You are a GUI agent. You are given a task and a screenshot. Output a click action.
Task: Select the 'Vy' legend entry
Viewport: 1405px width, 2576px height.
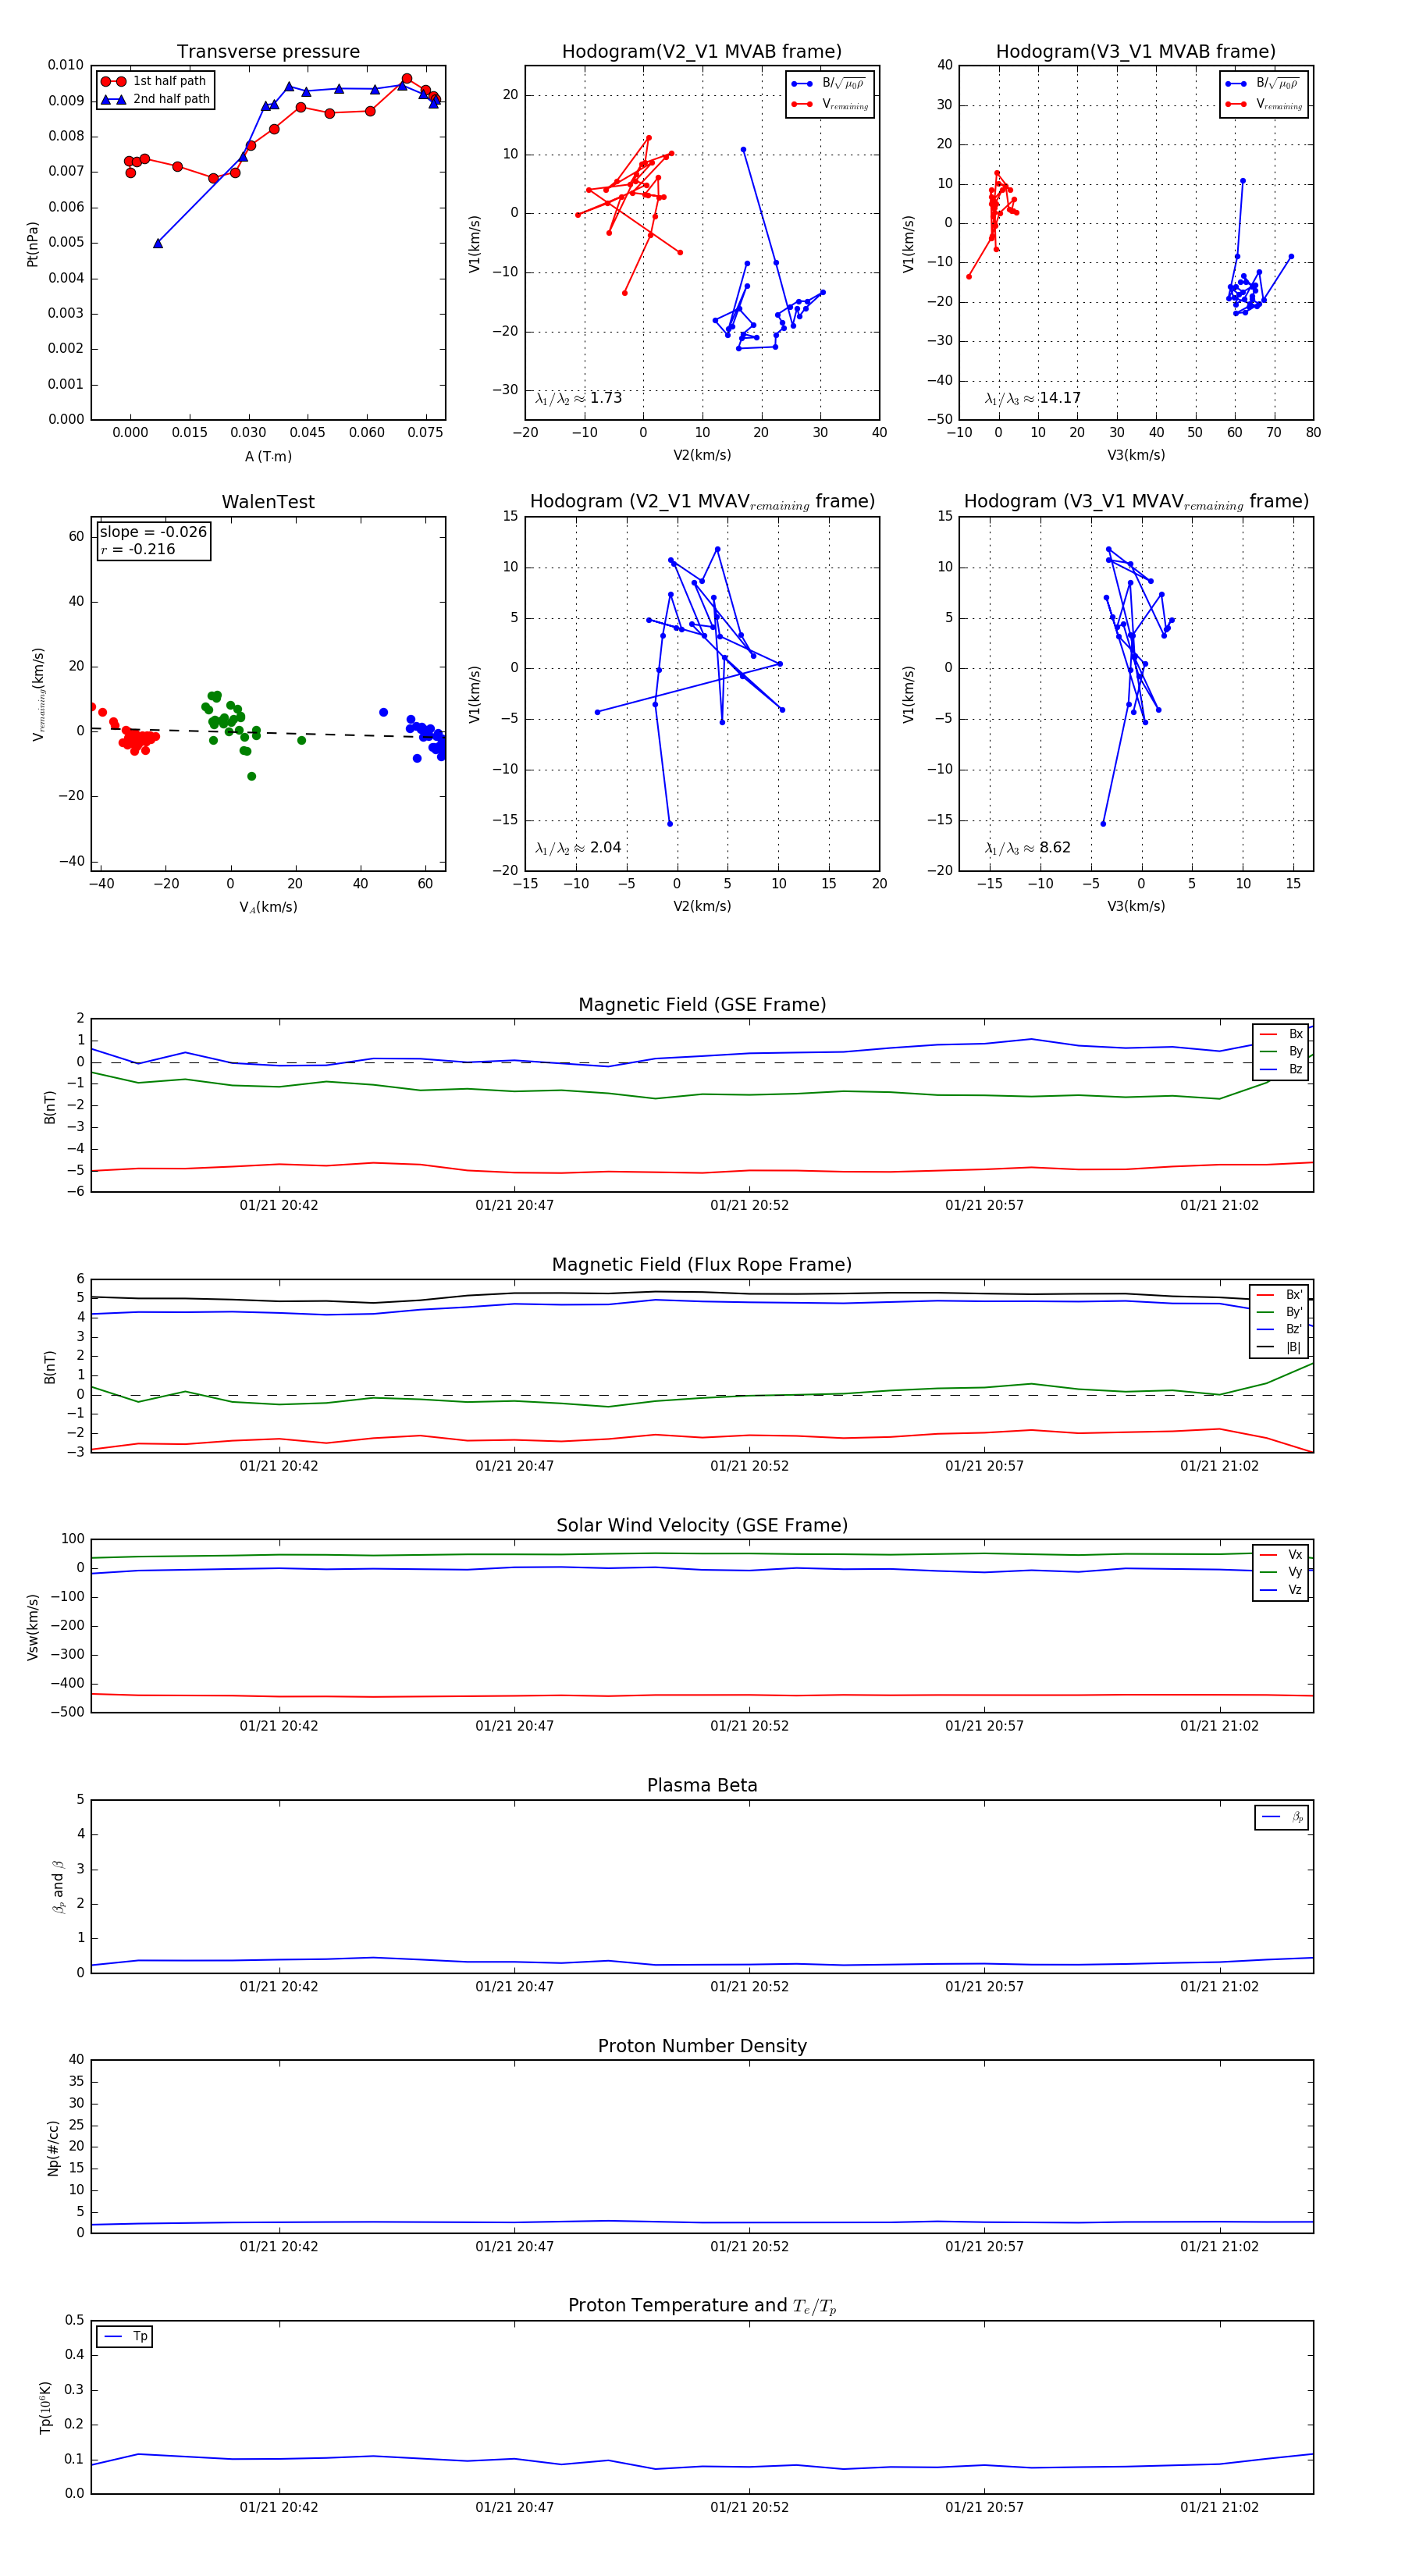(1281, 1572)
